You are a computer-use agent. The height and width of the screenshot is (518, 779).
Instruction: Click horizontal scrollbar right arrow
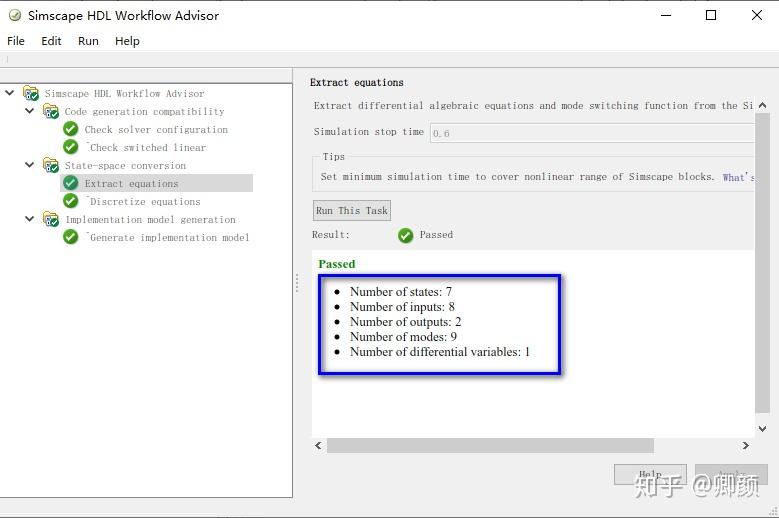pyautogui.click(x=746, y=445)
